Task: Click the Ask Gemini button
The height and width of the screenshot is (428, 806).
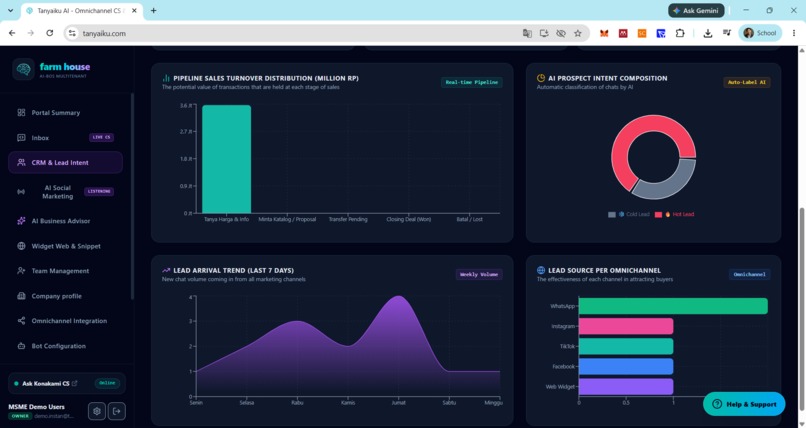Action: [696, 10]
